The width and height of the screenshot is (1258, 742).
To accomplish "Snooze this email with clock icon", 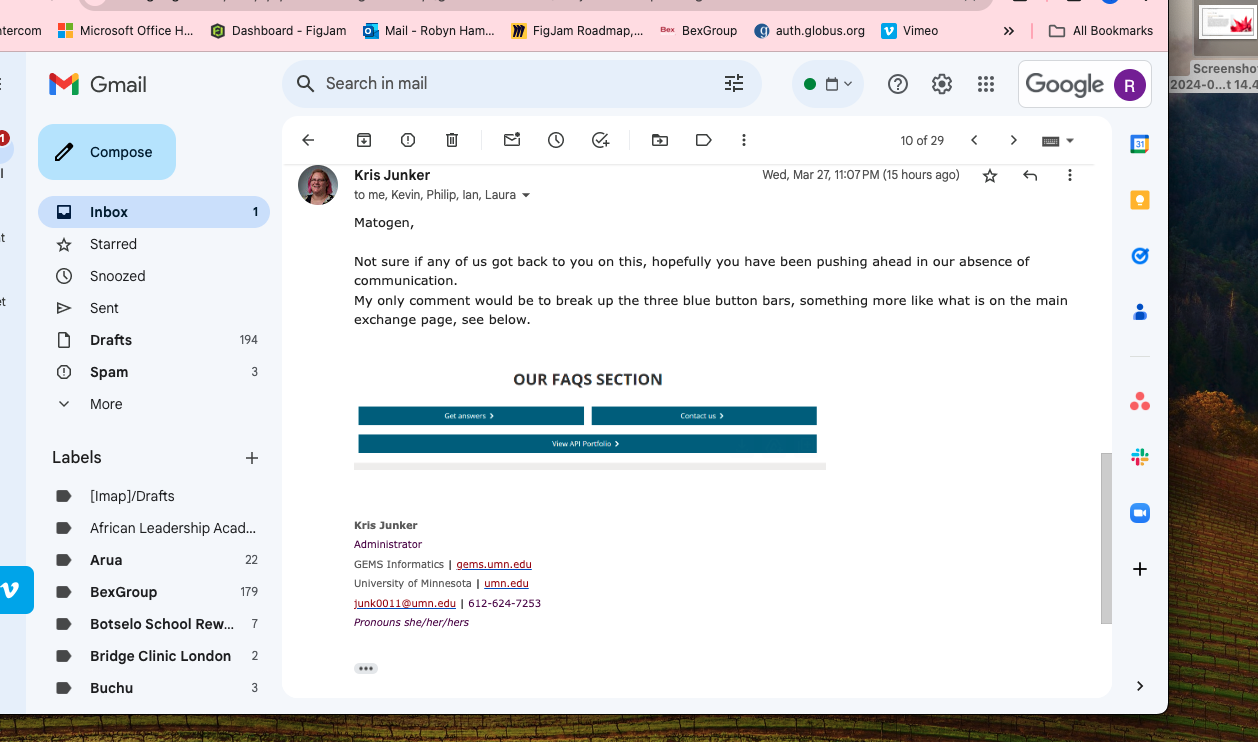I will [x=556, y=141].
